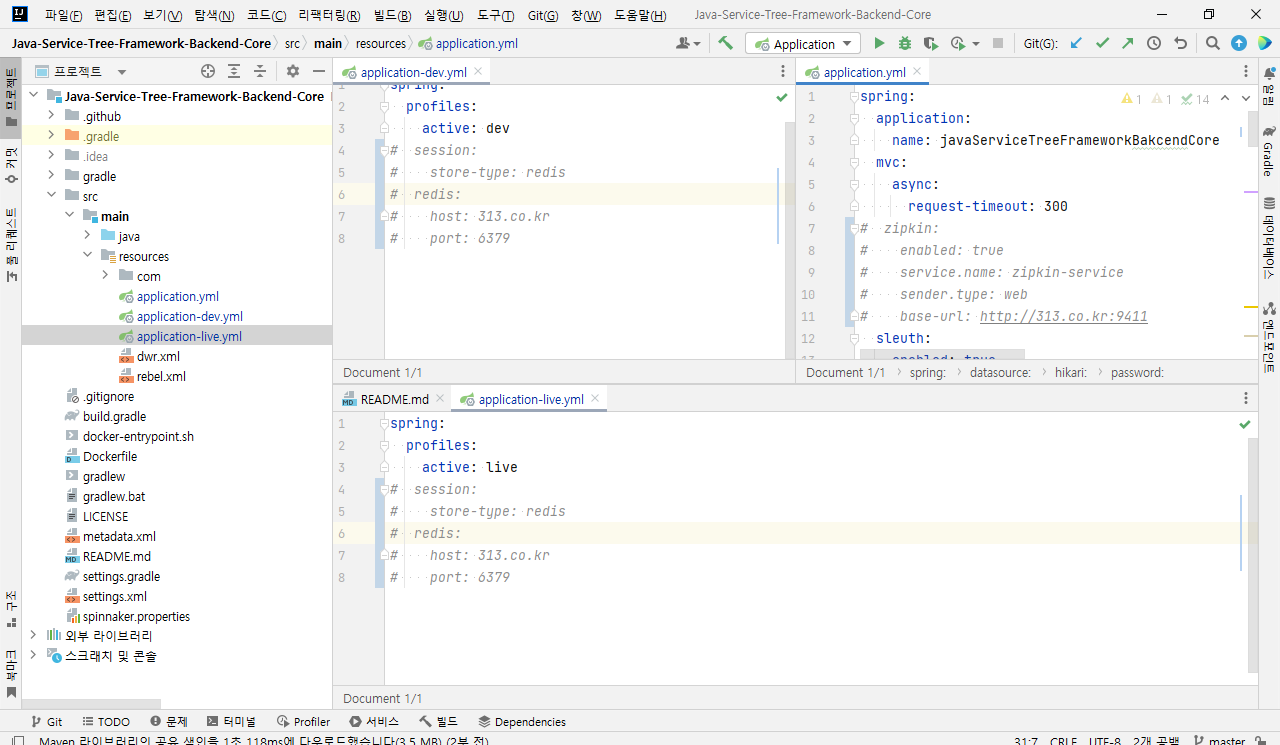Expand the .gradle folder
The height and width of the screenshot is (745, 1280).
51,136
